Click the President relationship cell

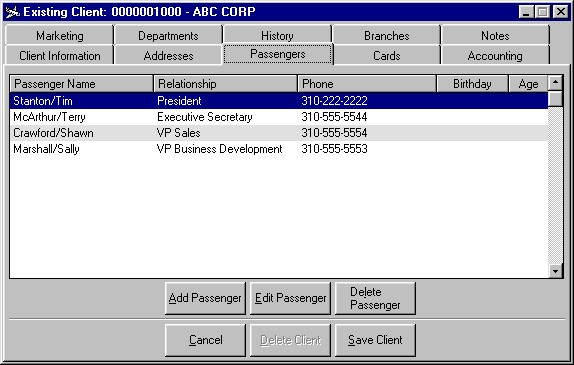179,101
